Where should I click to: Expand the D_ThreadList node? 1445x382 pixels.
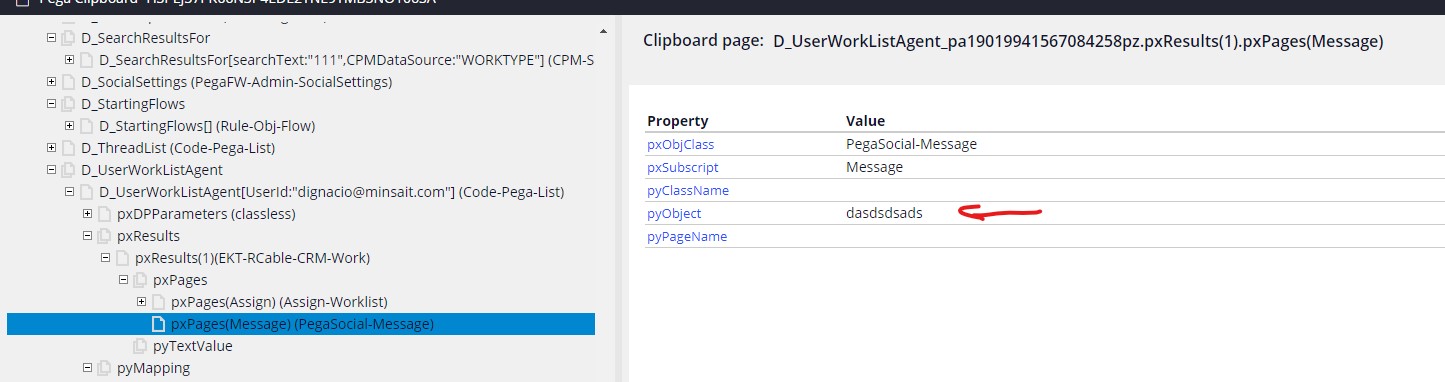(x=52, y=148)
